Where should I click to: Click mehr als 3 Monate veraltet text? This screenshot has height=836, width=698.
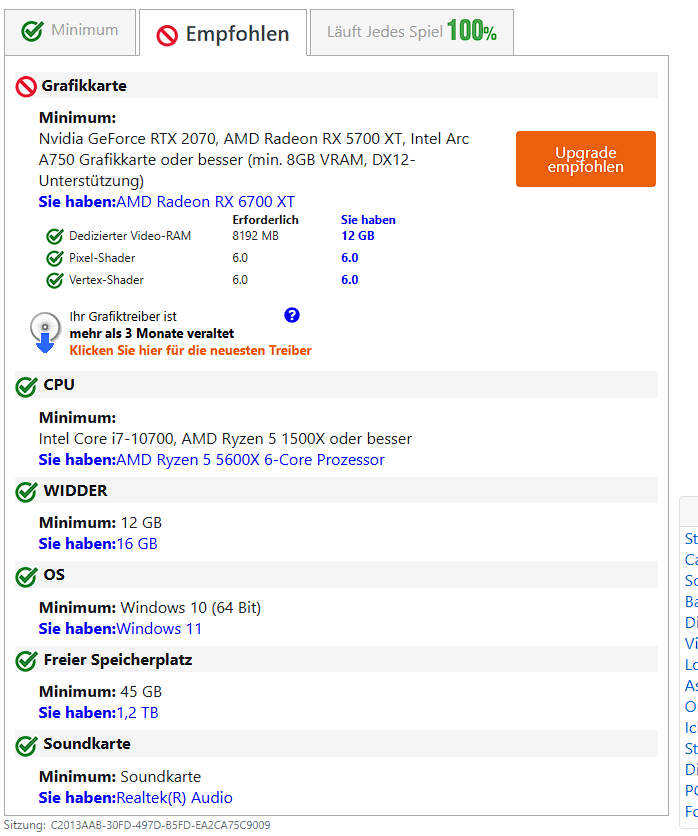coord(152,333)
